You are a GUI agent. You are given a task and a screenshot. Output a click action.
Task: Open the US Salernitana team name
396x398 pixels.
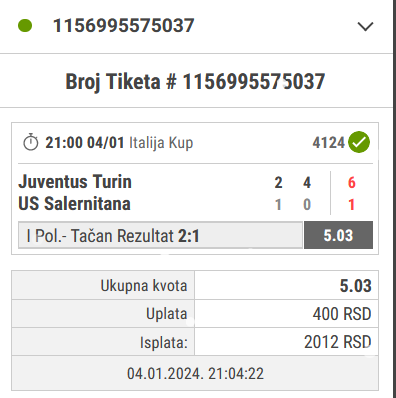[74, 204]
